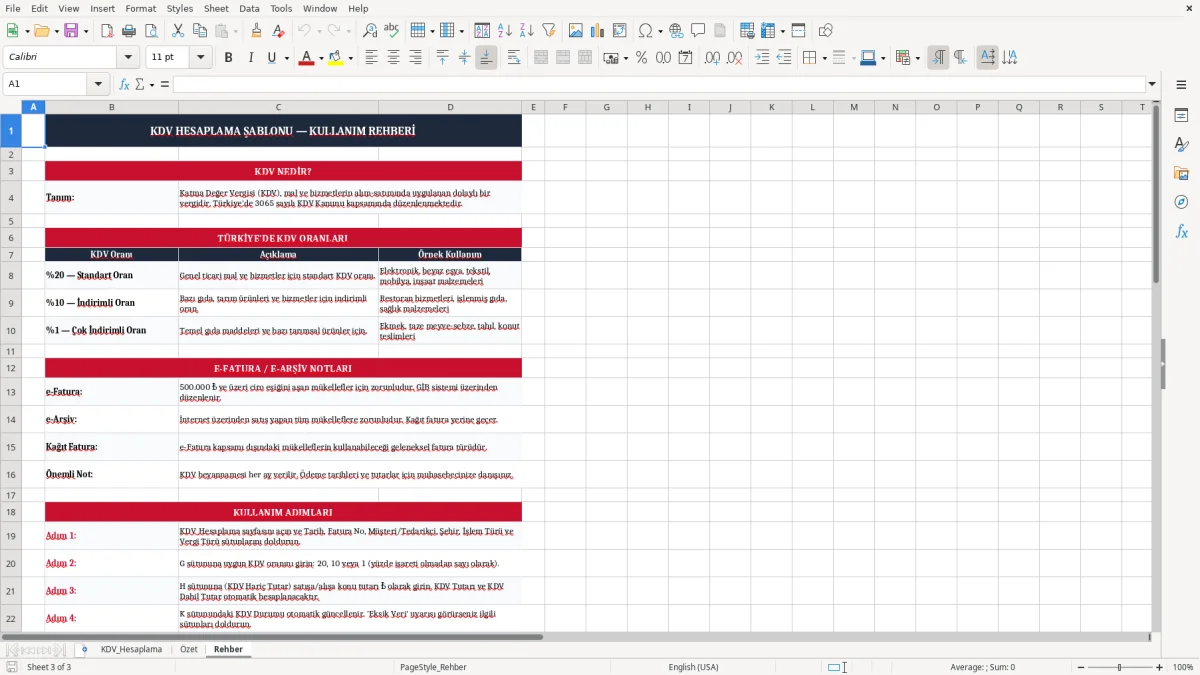This screenshot has width=1200, height=675.
Task: Click English (USA) language in status bar
Action: coord(693,667)
